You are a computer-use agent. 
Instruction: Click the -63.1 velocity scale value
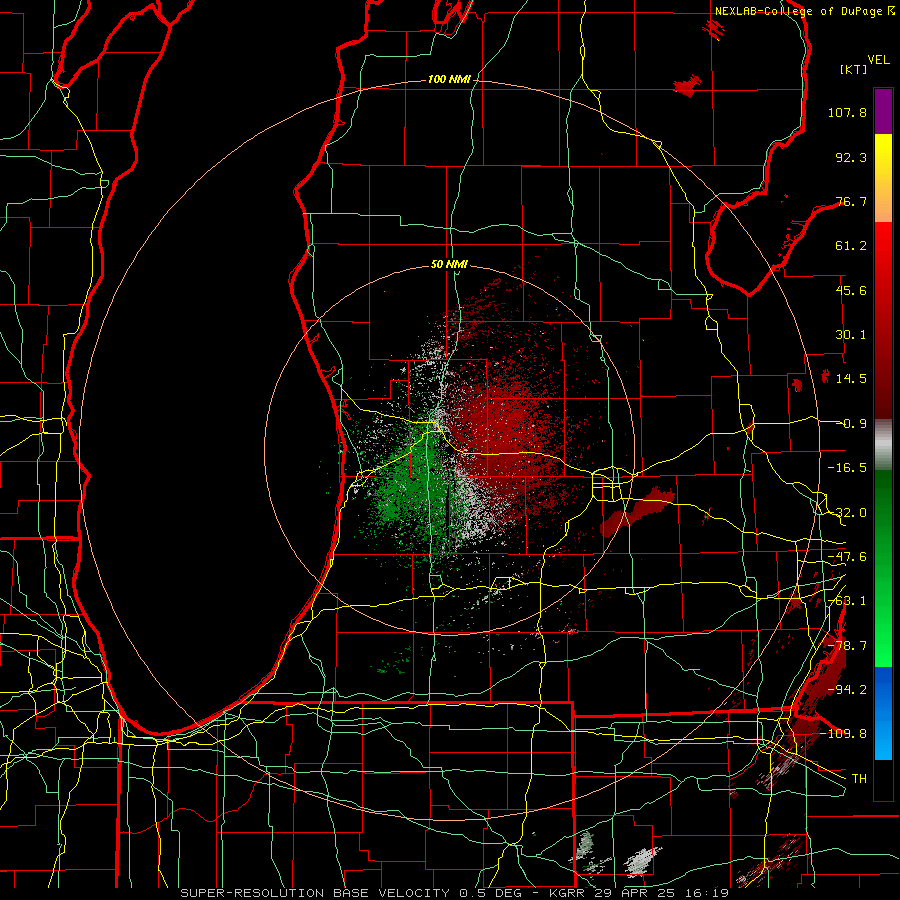[x=847, y=601]
